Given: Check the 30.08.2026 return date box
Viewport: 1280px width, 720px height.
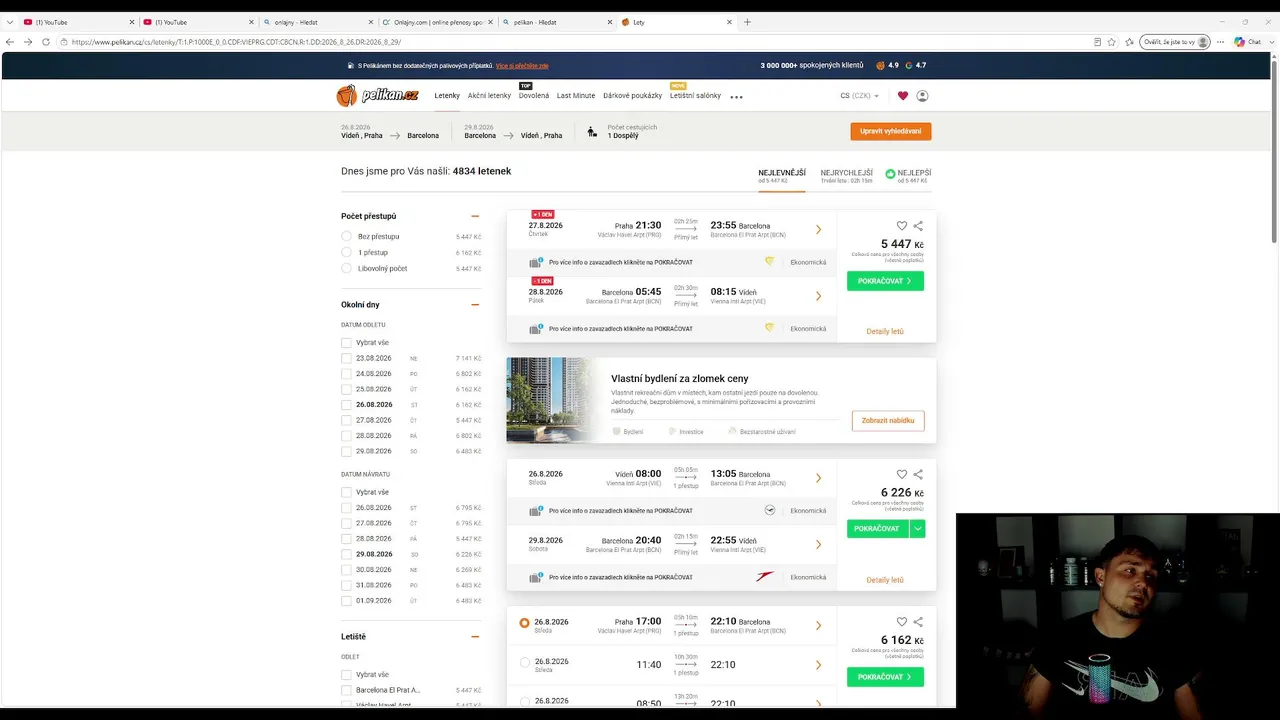Looking at the screenshot, I should tap(346, 569).
